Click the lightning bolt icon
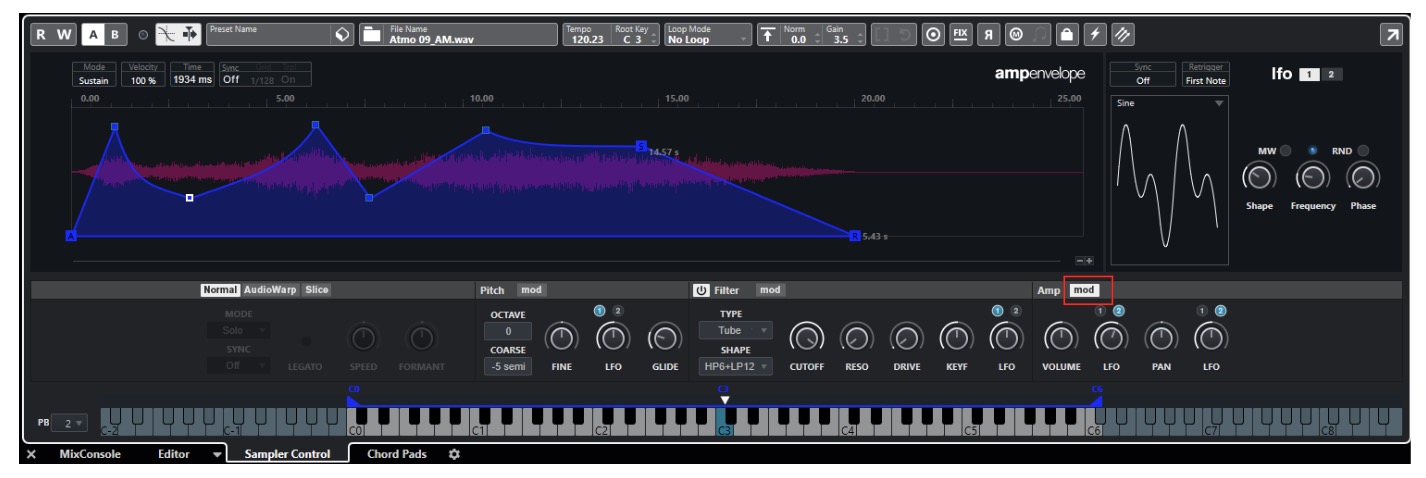The height and width of the screenshot is (478, 1426). tap(1094, 34)
